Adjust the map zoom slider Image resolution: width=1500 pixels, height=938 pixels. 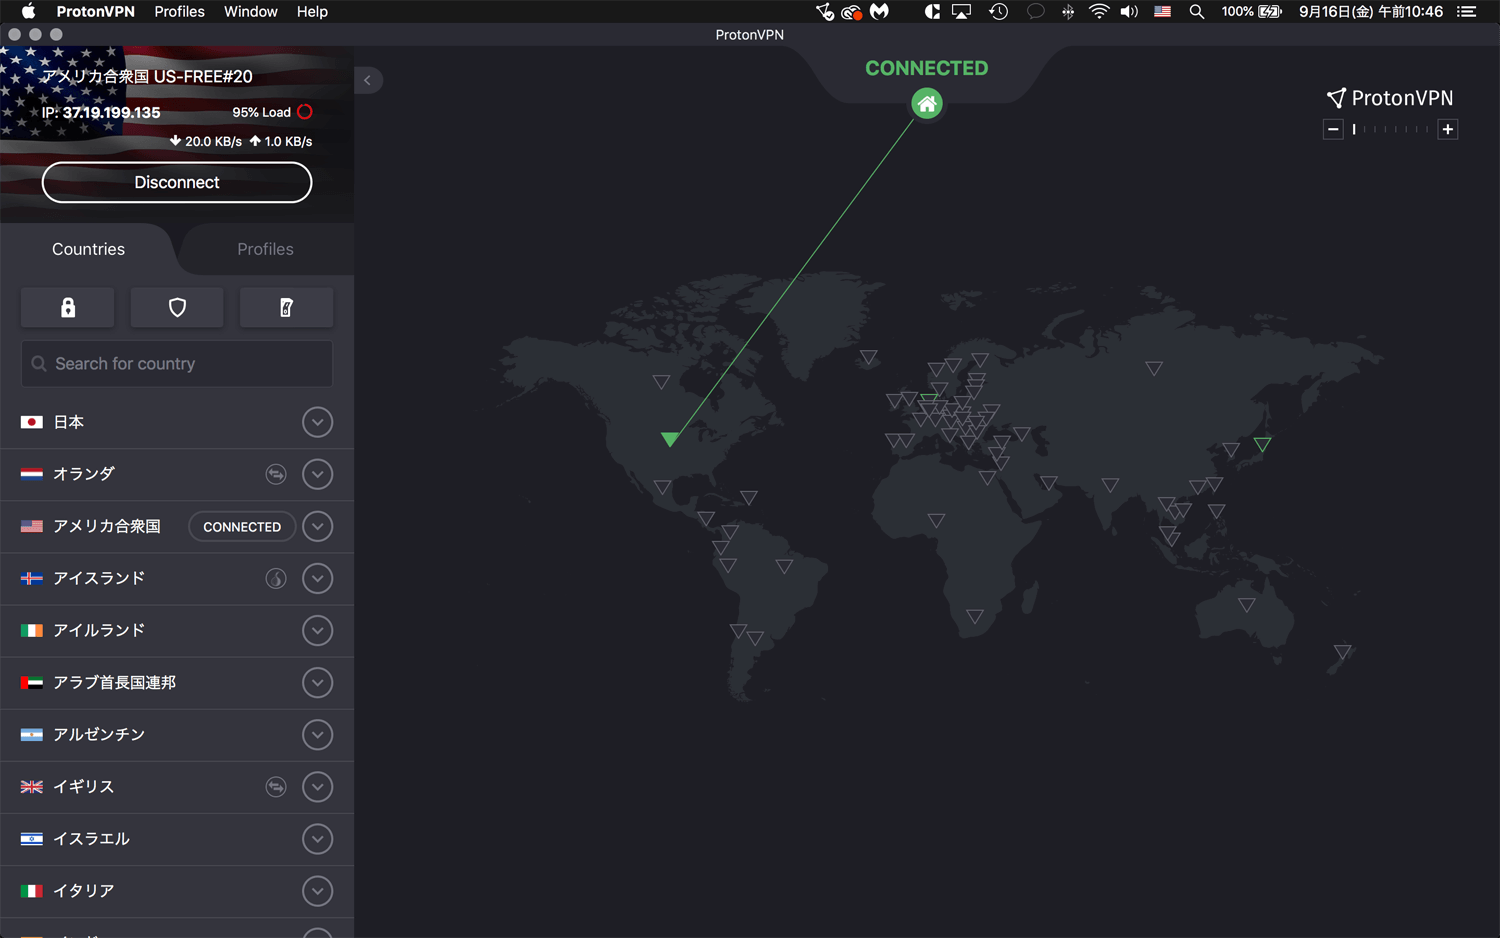pos(1390,129)
